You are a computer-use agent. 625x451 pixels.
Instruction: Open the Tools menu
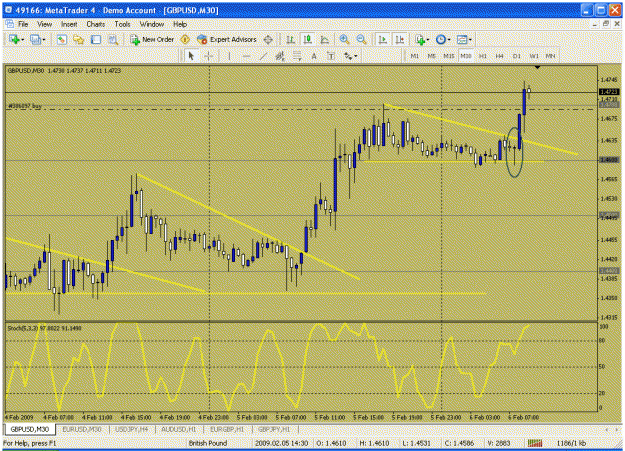tap(122, 24)
